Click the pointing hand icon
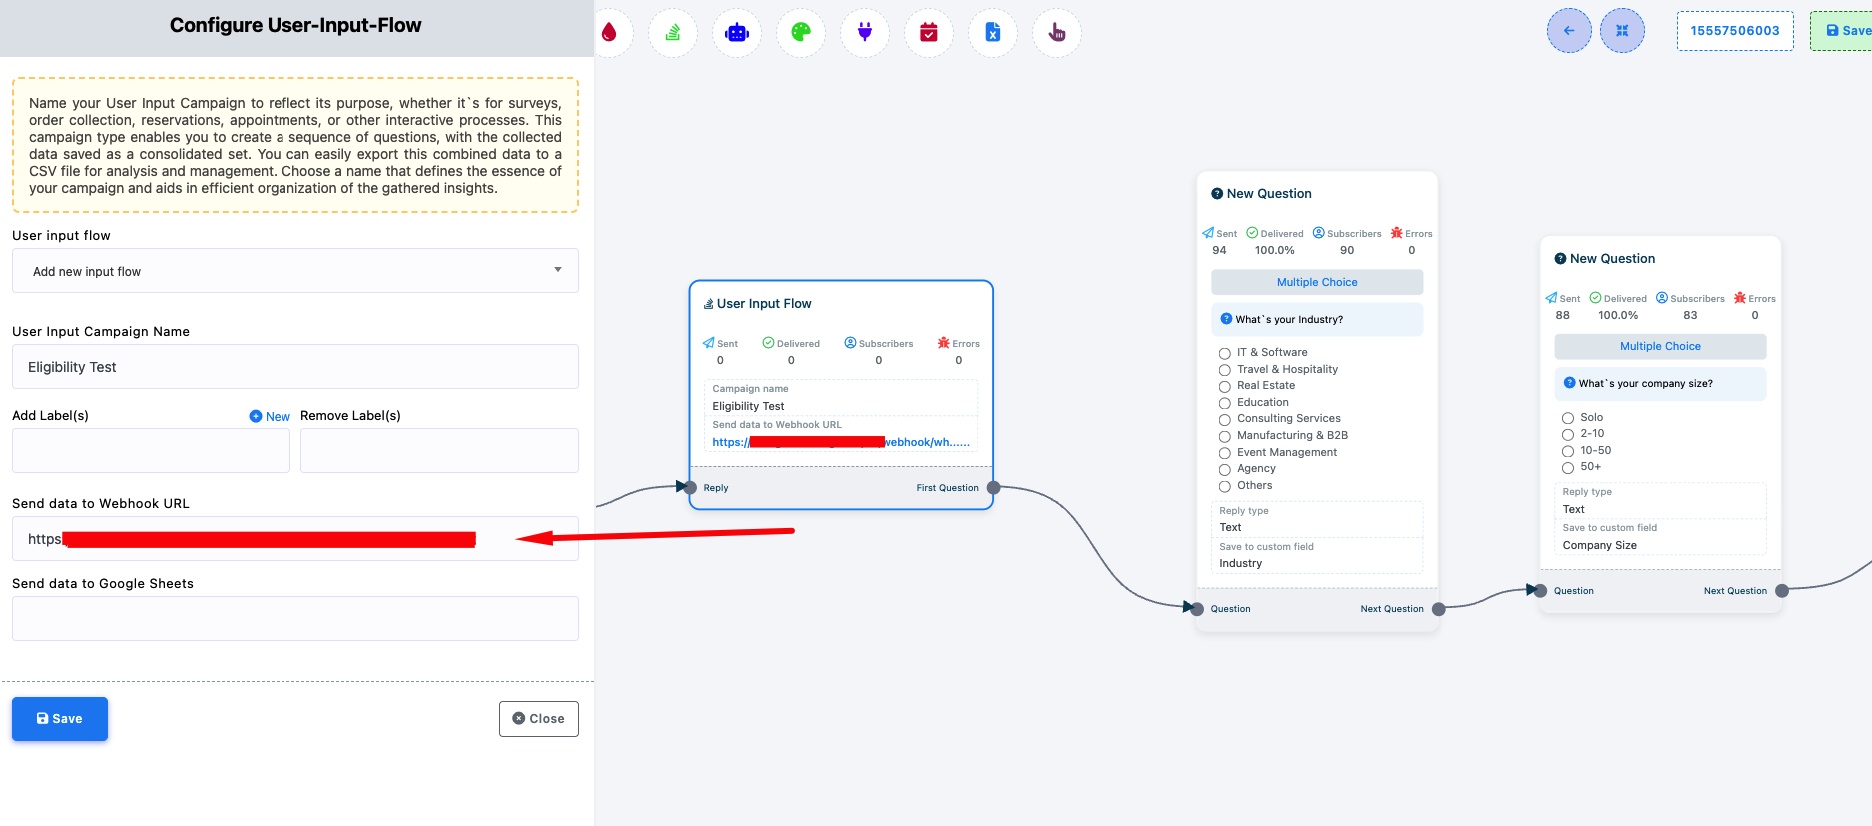1872x826 pixels. click(1057, 32)
